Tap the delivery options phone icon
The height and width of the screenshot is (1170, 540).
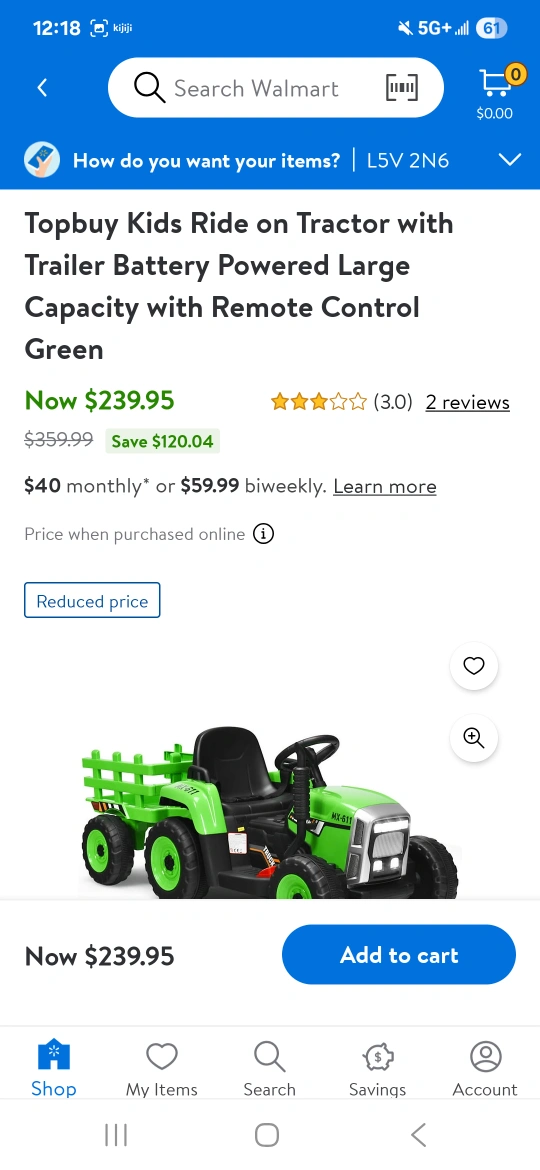pos(42,160)
